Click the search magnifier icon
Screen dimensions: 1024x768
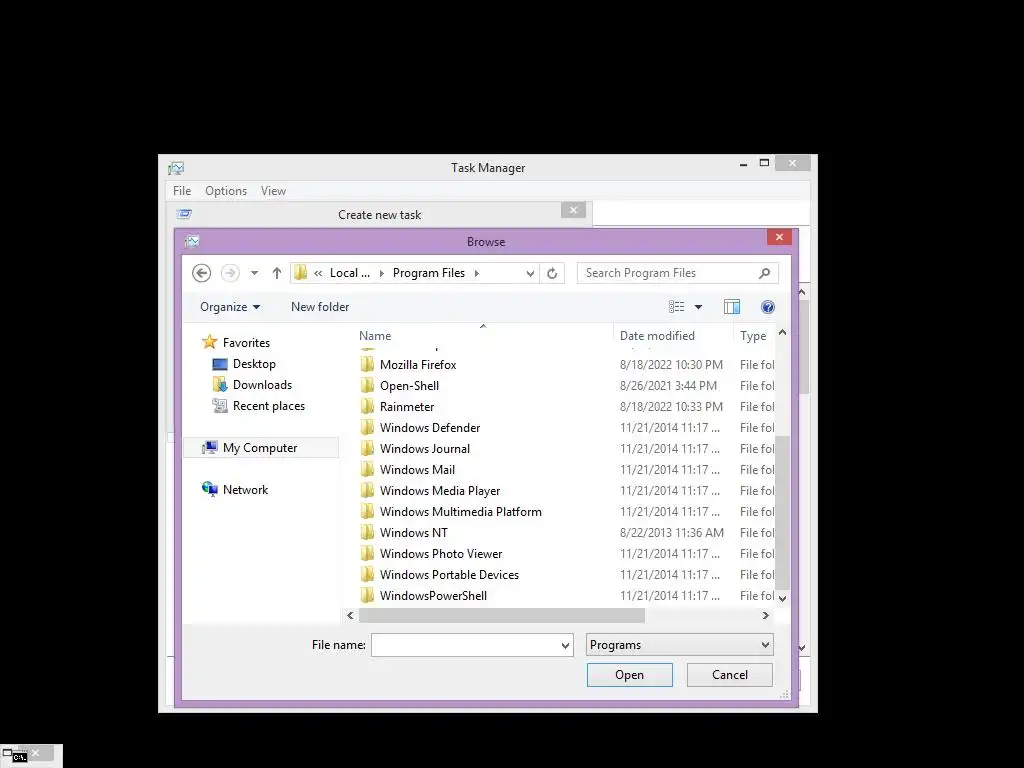tap(764, 273)
